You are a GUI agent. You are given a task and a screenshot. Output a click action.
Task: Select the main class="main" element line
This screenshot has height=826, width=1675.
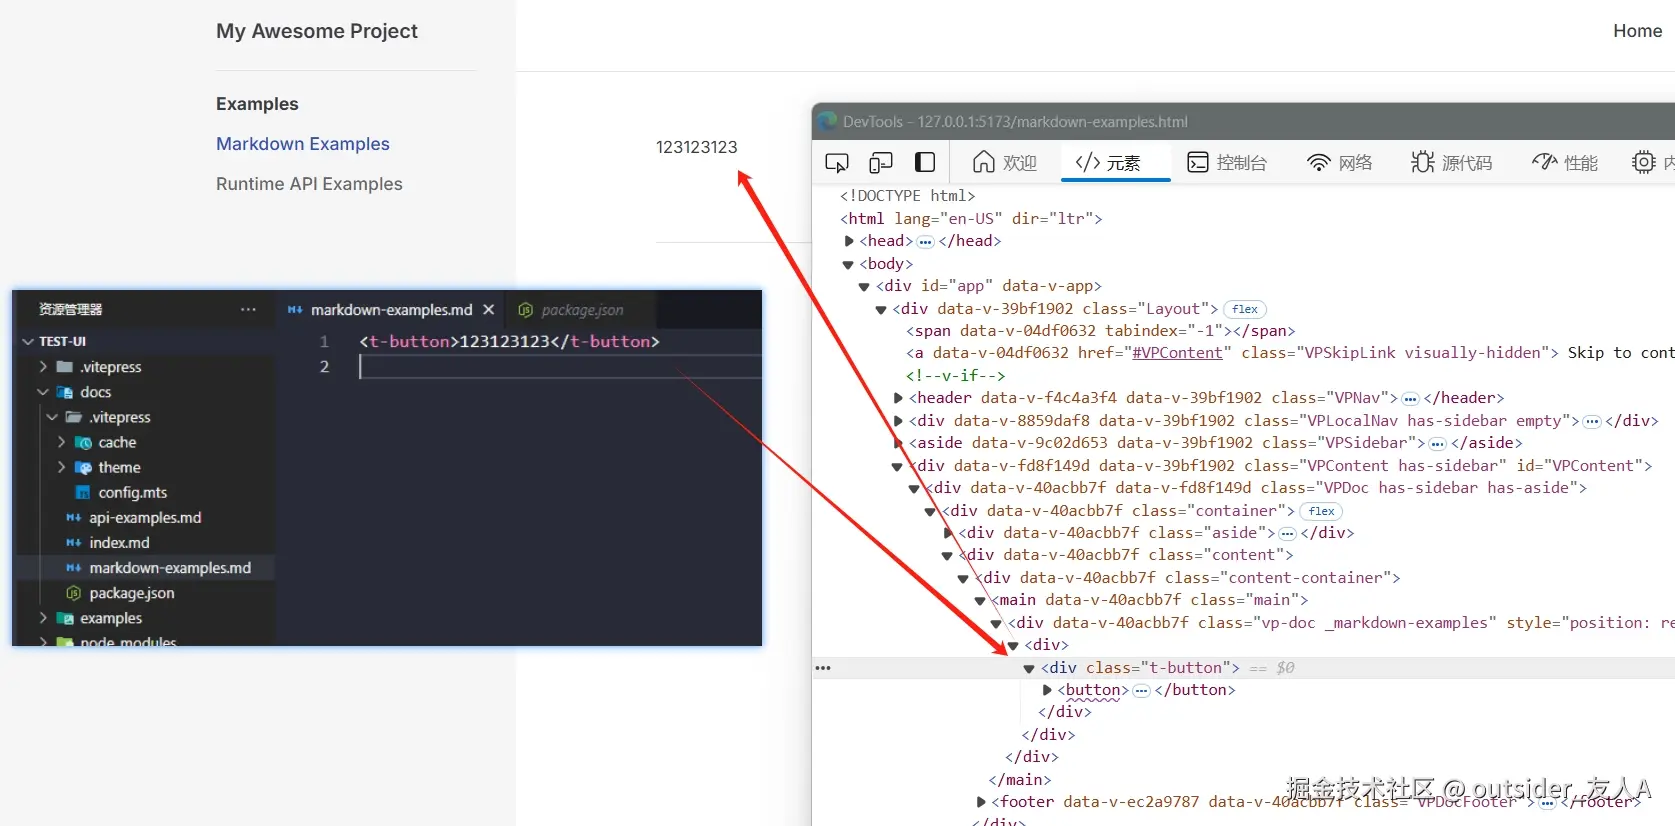pyautogui.click(x=1150, y=600)
